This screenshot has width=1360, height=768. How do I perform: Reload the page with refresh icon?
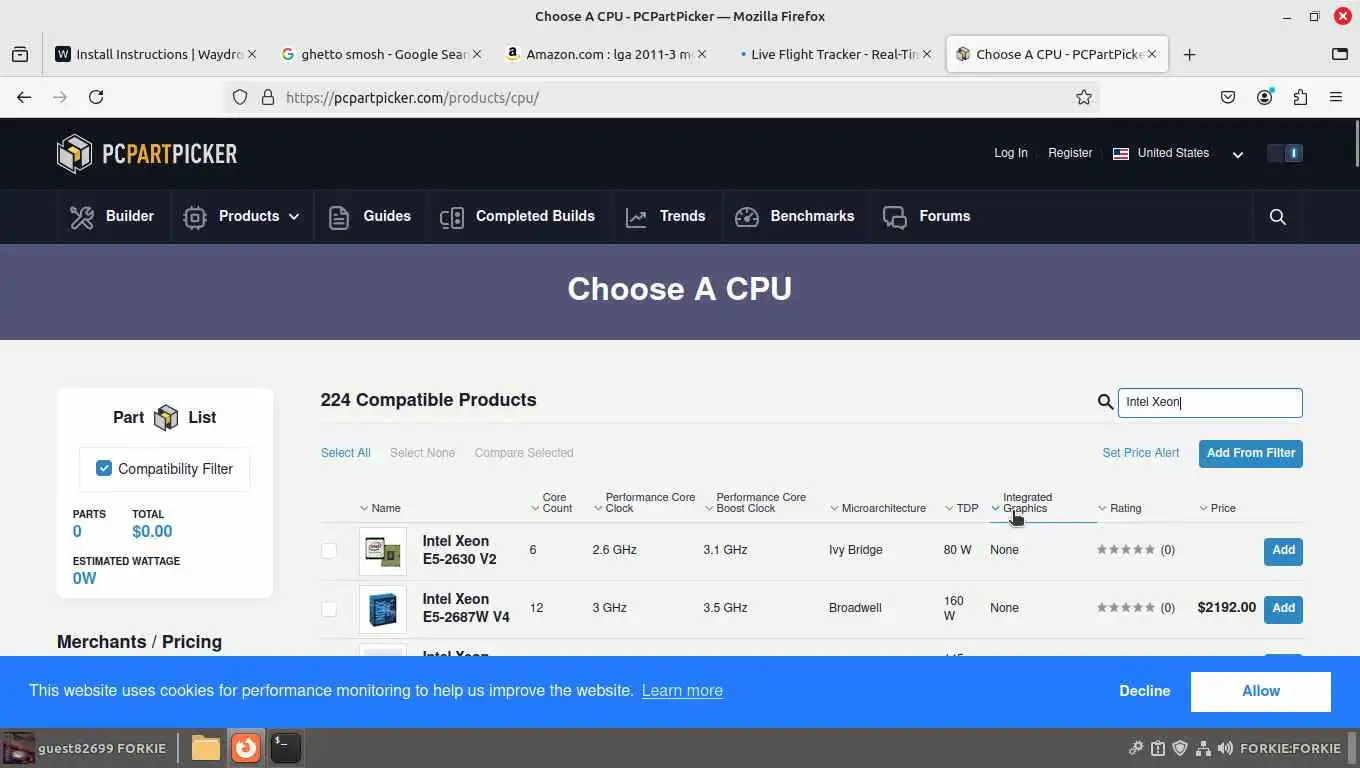tap(96, 97)
